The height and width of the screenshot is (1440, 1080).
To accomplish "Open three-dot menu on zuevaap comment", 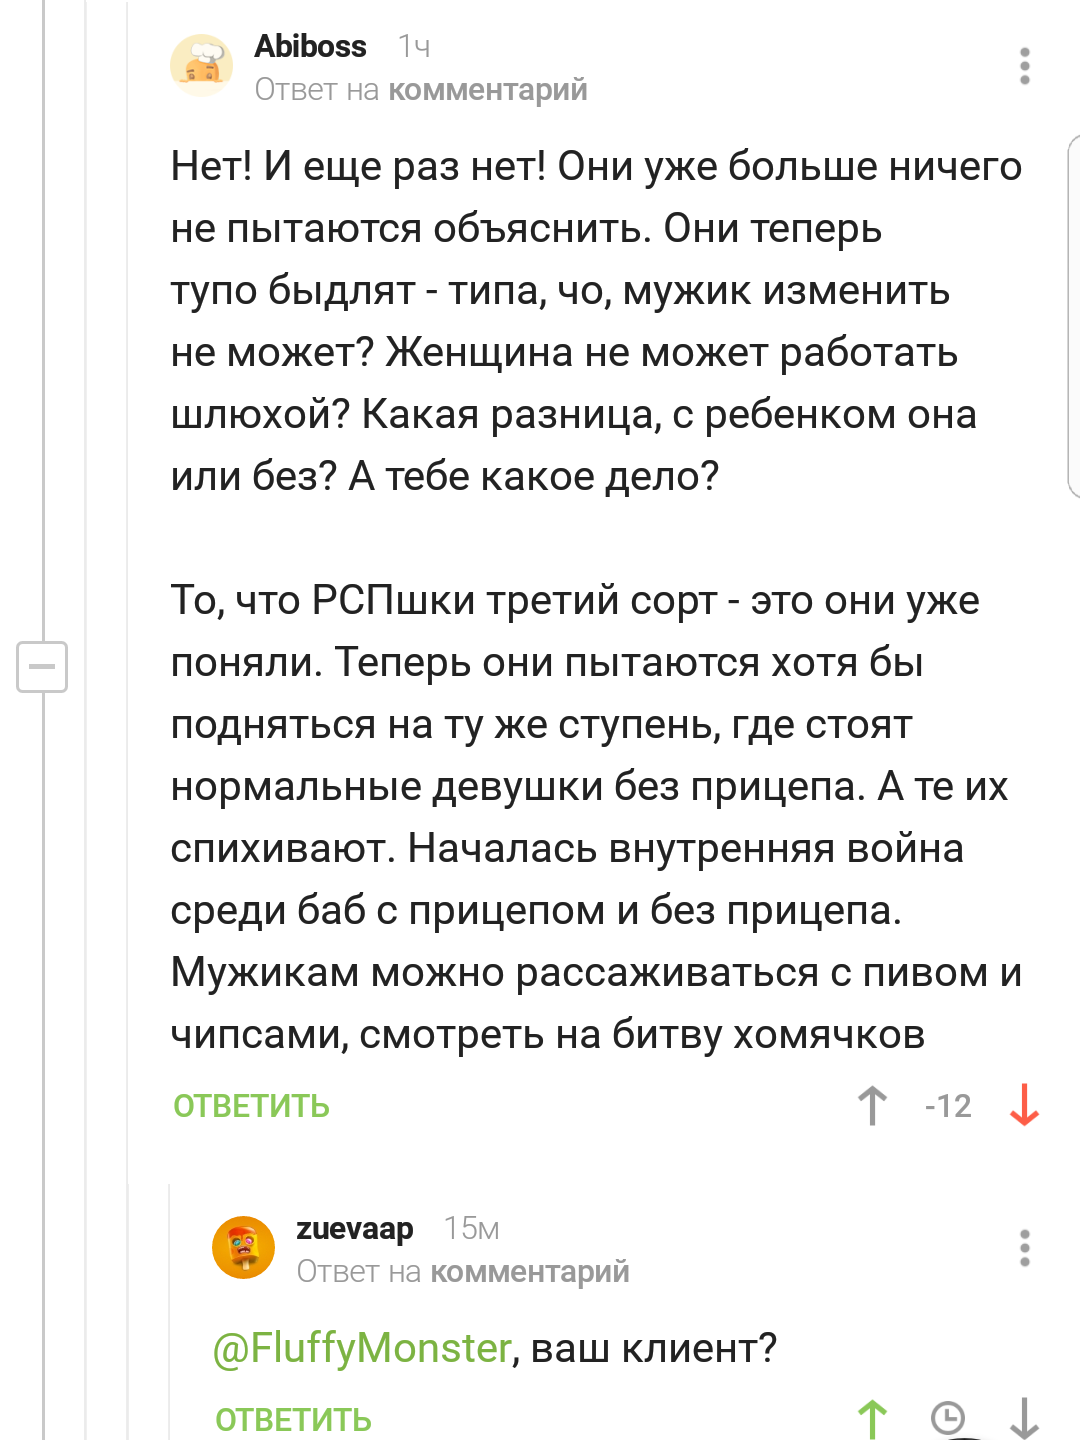I will pos(1024,1248).
